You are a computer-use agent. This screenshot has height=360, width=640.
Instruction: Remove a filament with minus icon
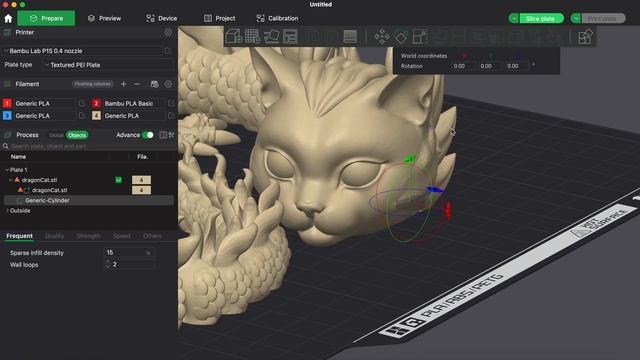pyautogui.click(x=137, y=84)
